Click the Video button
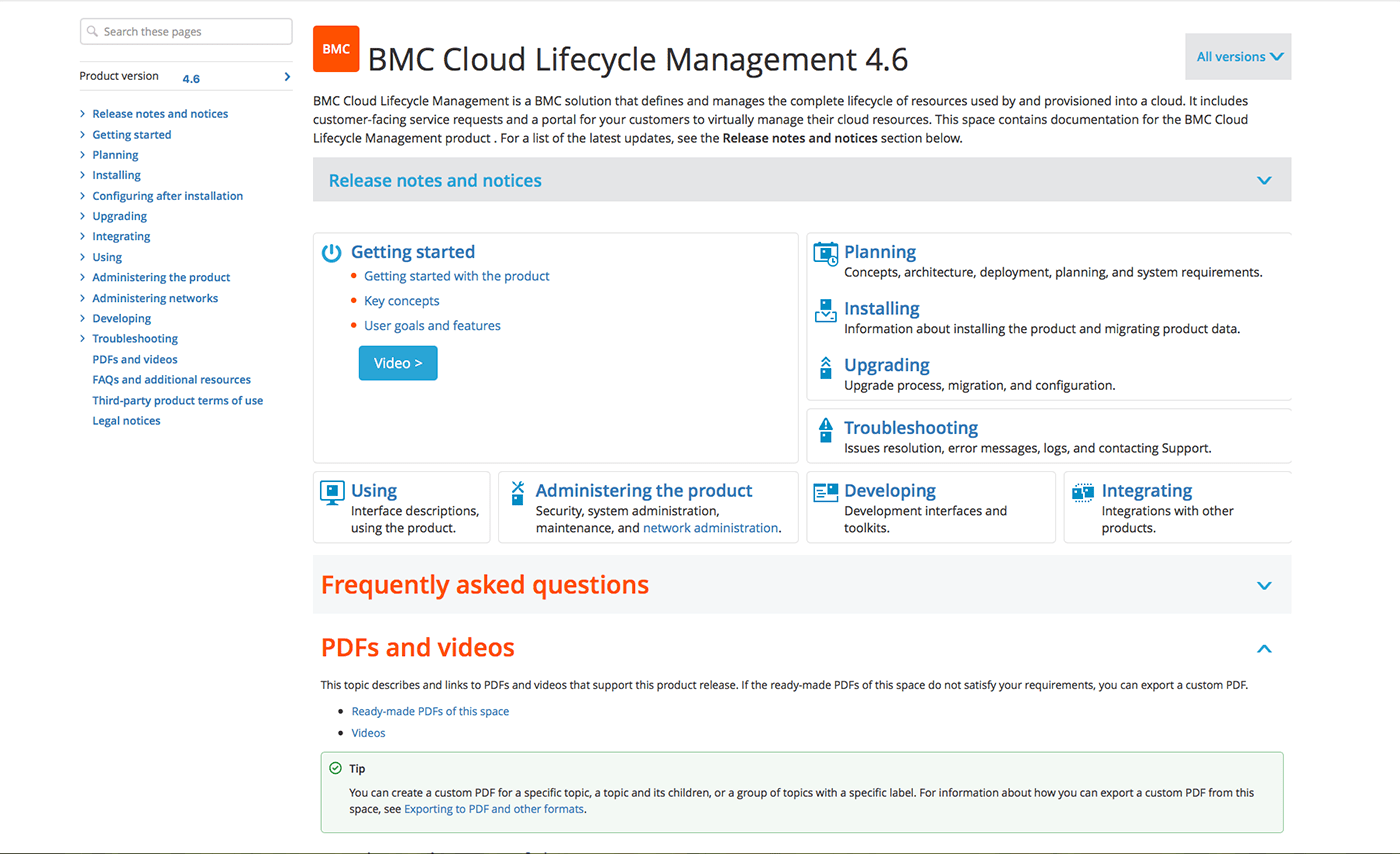Viewport: 1400px width, 854px height. tap(397, 362)
